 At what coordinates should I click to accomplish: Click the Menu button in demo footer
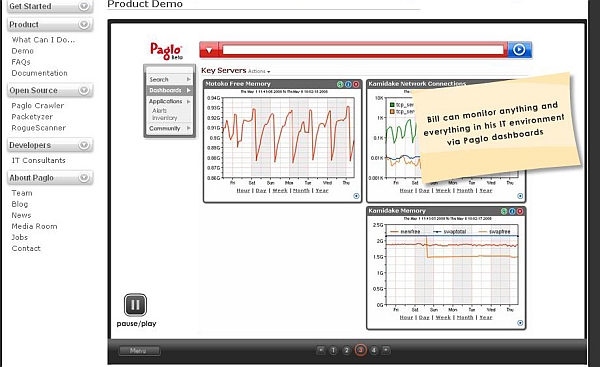tap(139, 351)
